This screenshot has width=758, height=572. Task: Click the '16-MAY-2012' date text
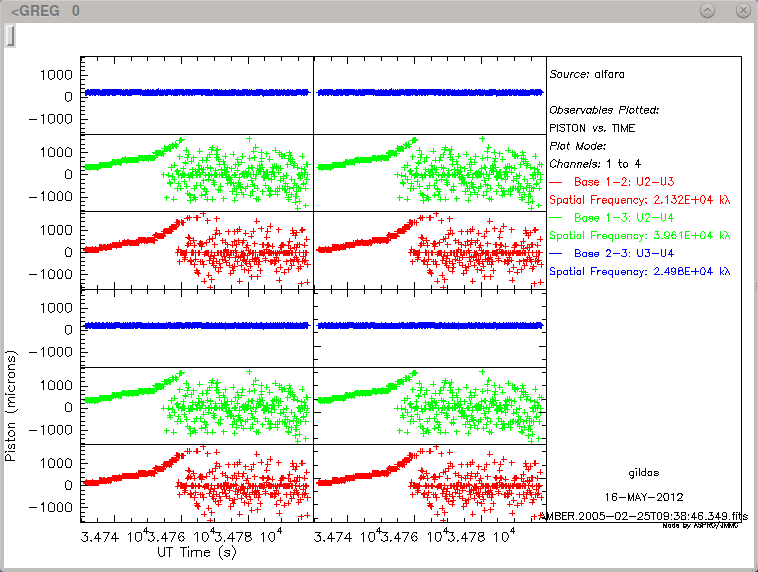click(641, 496)
